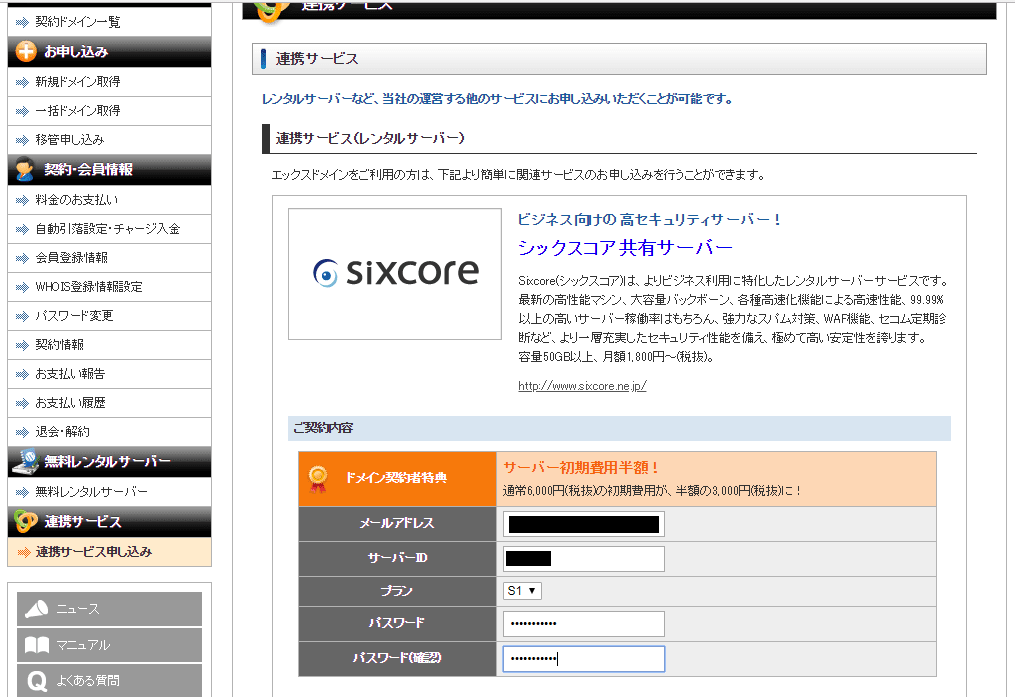The image size is (1015, 697).
Task: Open the ニュース button
Action: [109, 609]
